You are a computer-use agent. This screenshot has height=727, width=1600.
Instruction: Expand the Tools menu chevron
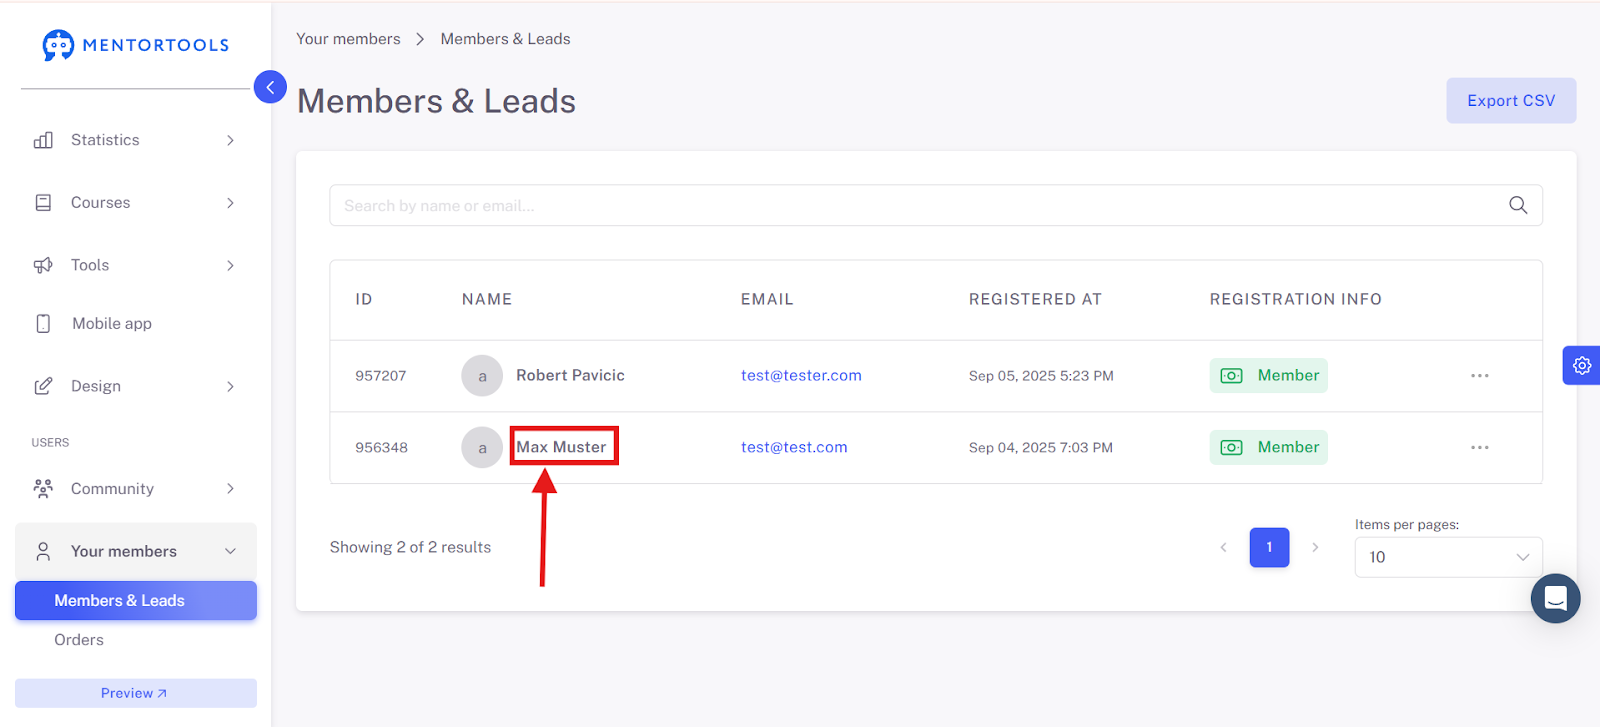point(230,265)
